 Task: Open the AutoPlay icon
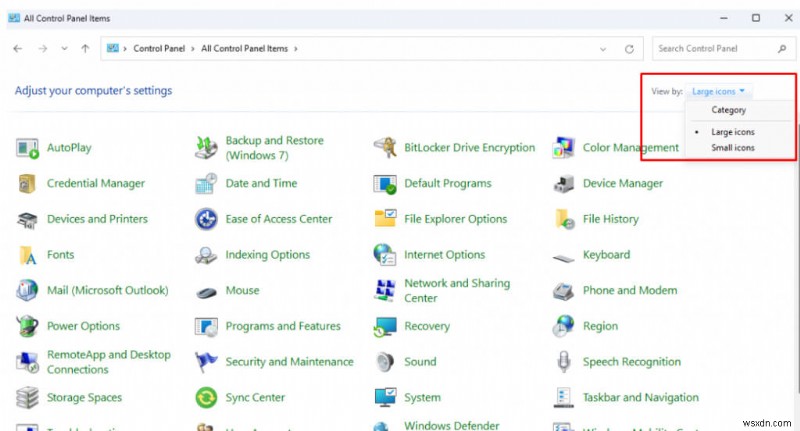click(27, 148)
